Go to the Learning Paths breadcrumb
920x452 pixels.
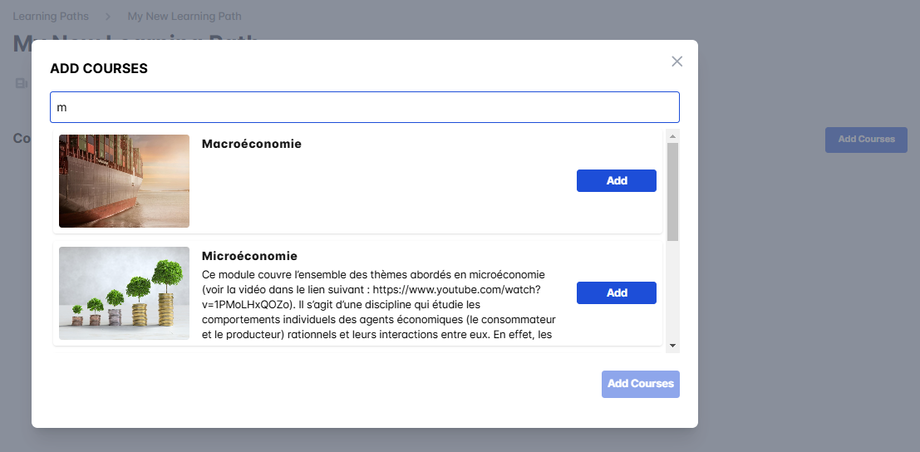[51, 16]
